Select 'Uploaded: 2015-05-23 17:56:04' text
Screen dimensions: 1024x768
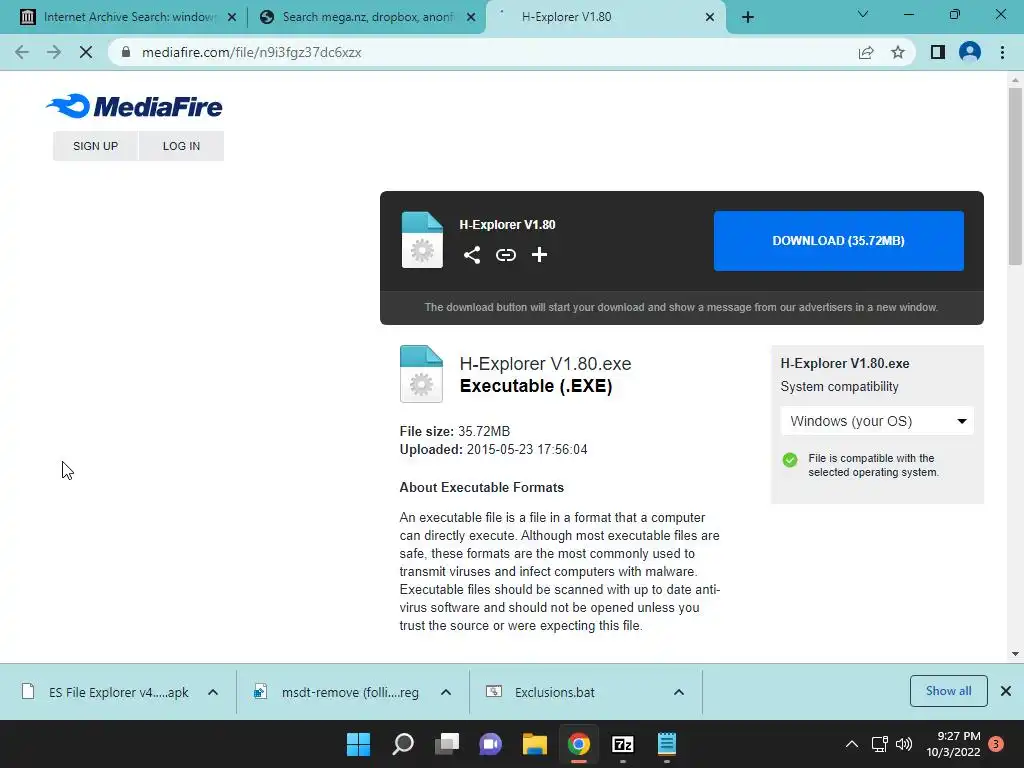tap(493, 449)
